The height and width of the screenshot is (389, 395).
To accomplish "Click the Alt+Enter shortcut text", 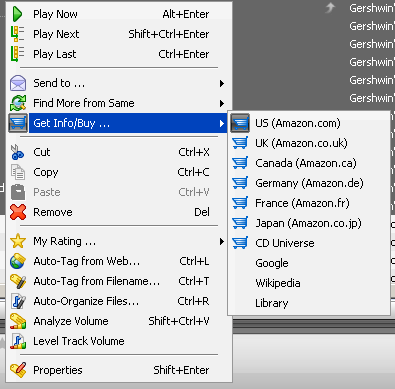I will 186,14.
